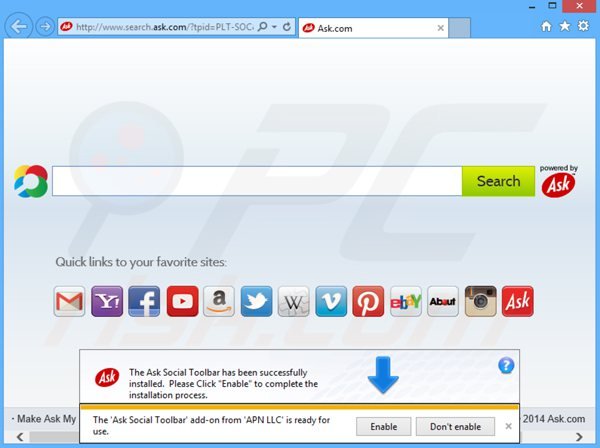
Task: Click the browser Forward arrow button
Action: [45, 26]
